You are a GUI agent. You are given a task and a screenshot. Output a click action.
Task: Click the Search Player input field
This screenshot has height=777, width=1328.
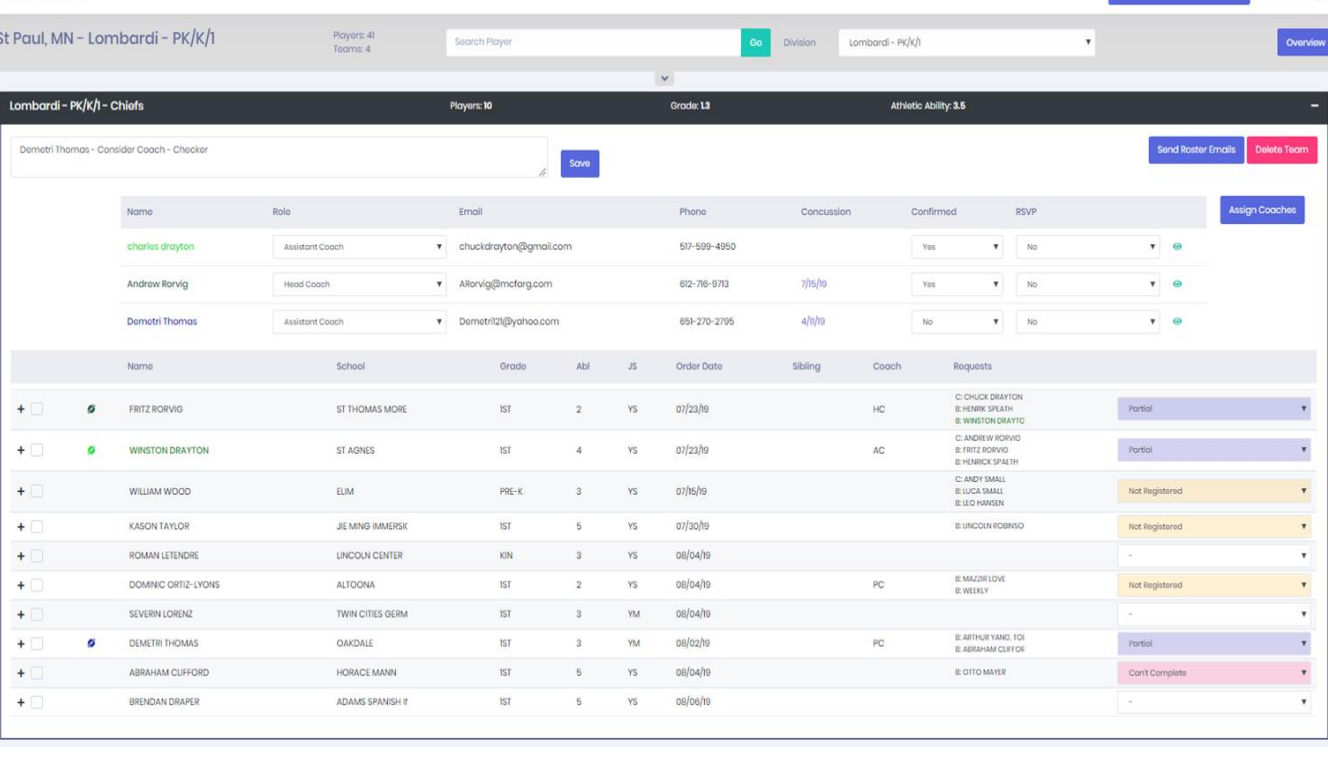593,43
